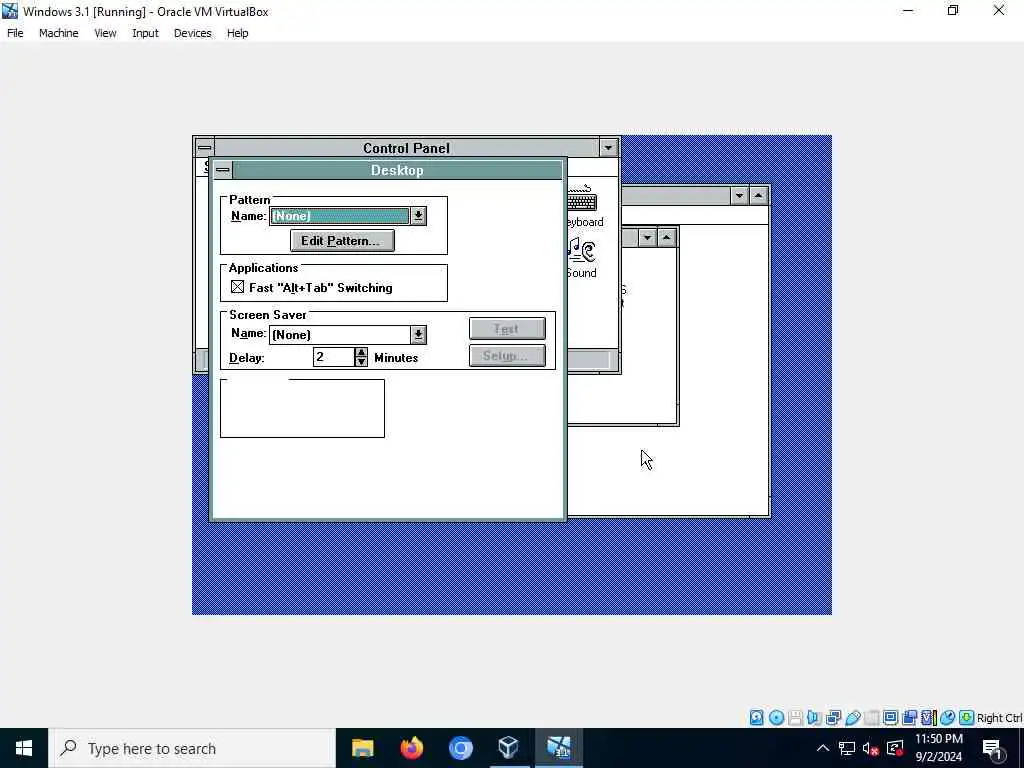This screenshot has width=1024, height=768.
Task: Open the Control Panel window's control-menu box
Action: [204, 148]
